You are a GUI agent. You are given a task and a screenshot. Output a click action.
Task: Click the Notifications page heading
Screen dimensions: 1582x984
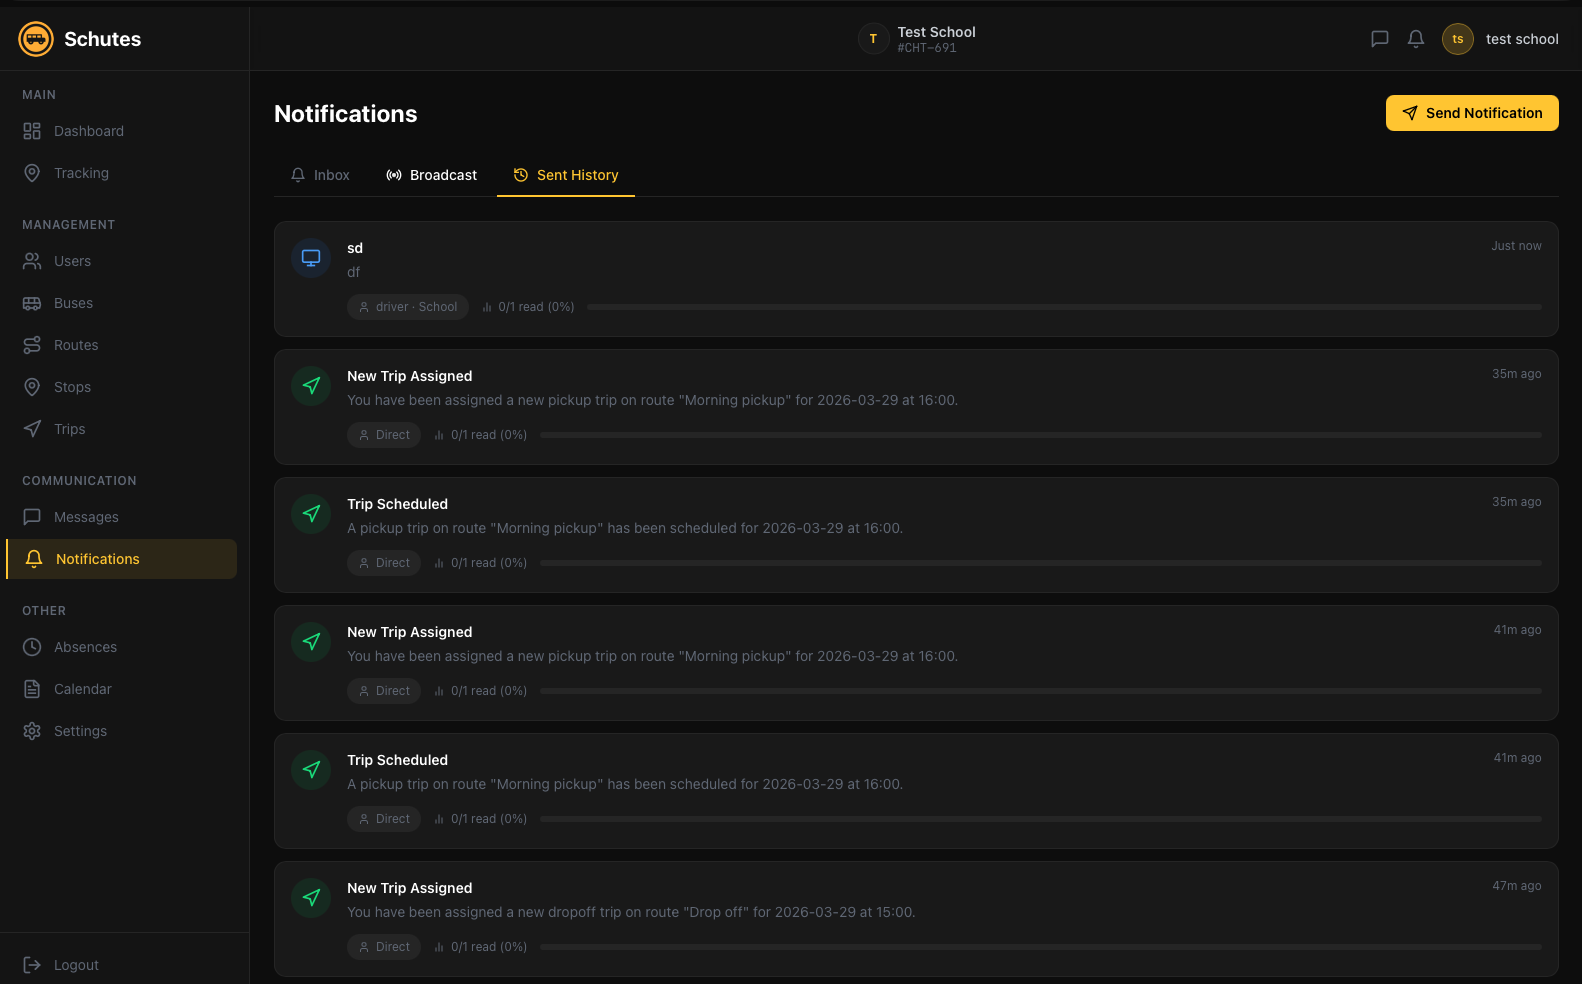pyautogui.click(x=345, y=114)
